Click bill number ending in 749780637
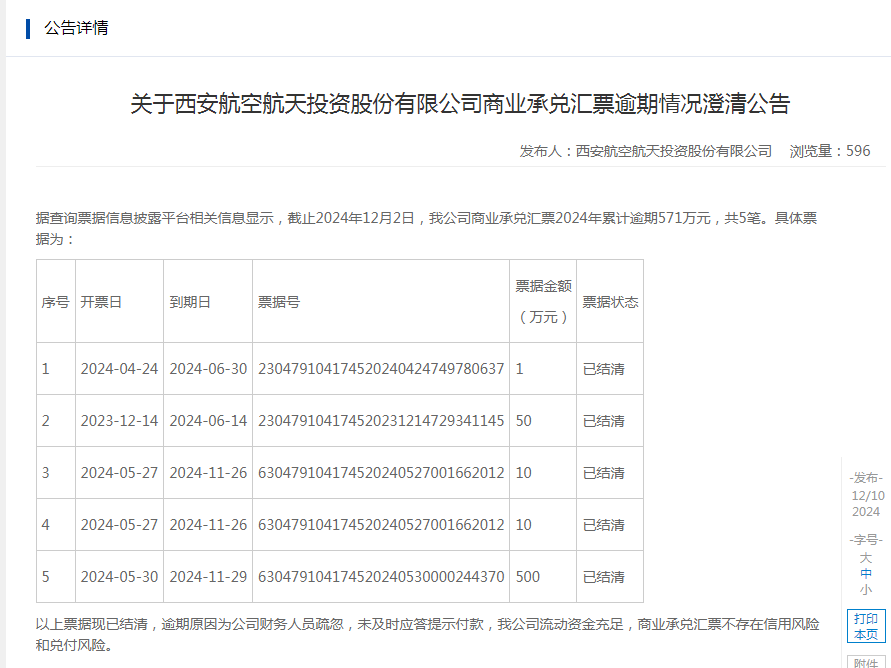The image size is (891, 668). point(381,369)
